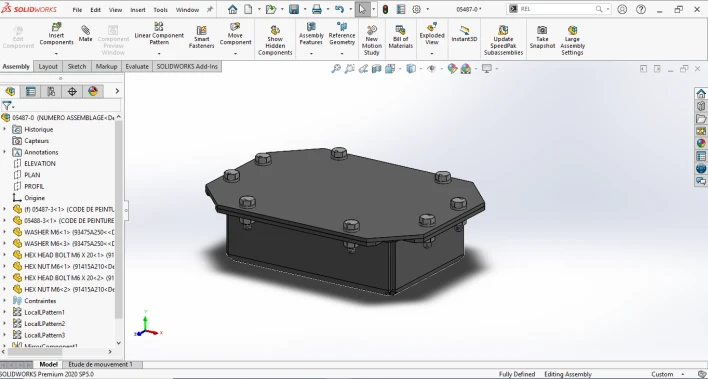The image size is (708, 379).
Task: Select the Mate tool
Action: tap(85, 34)
